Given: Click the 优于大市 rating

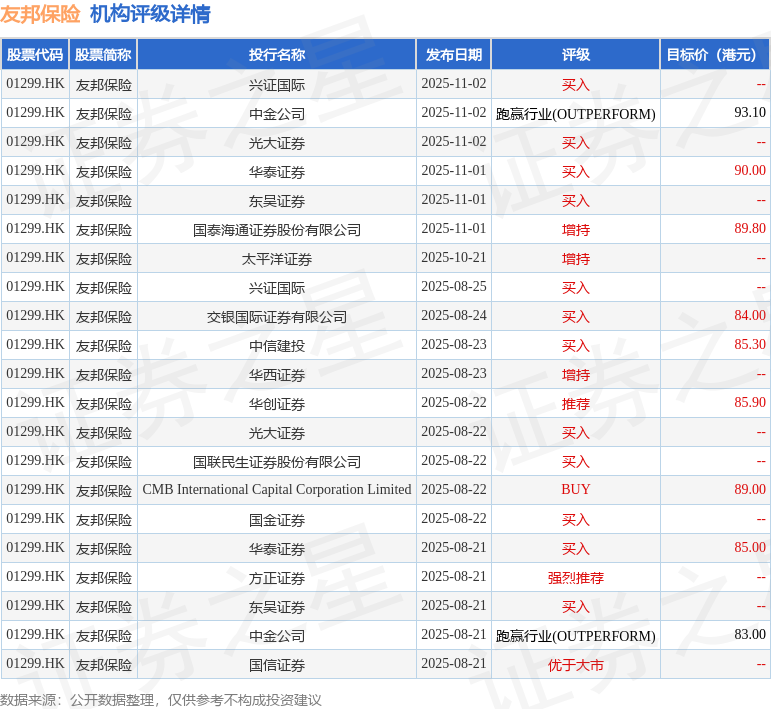Looking at the screenshot, I should tap(575, 665).
